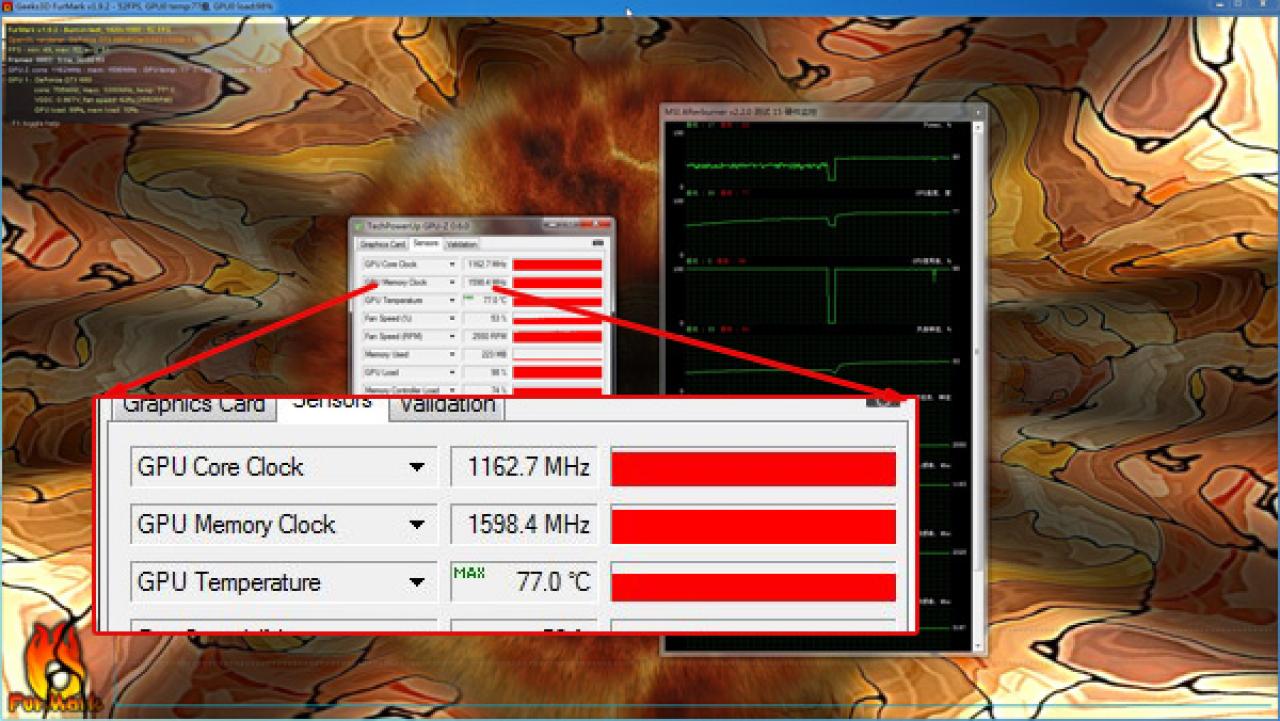Viewport: 1280px width, 721px height.
Task: Expand the Fan Speed (%) sensor dropdown
Action: (x=452, y=318)
